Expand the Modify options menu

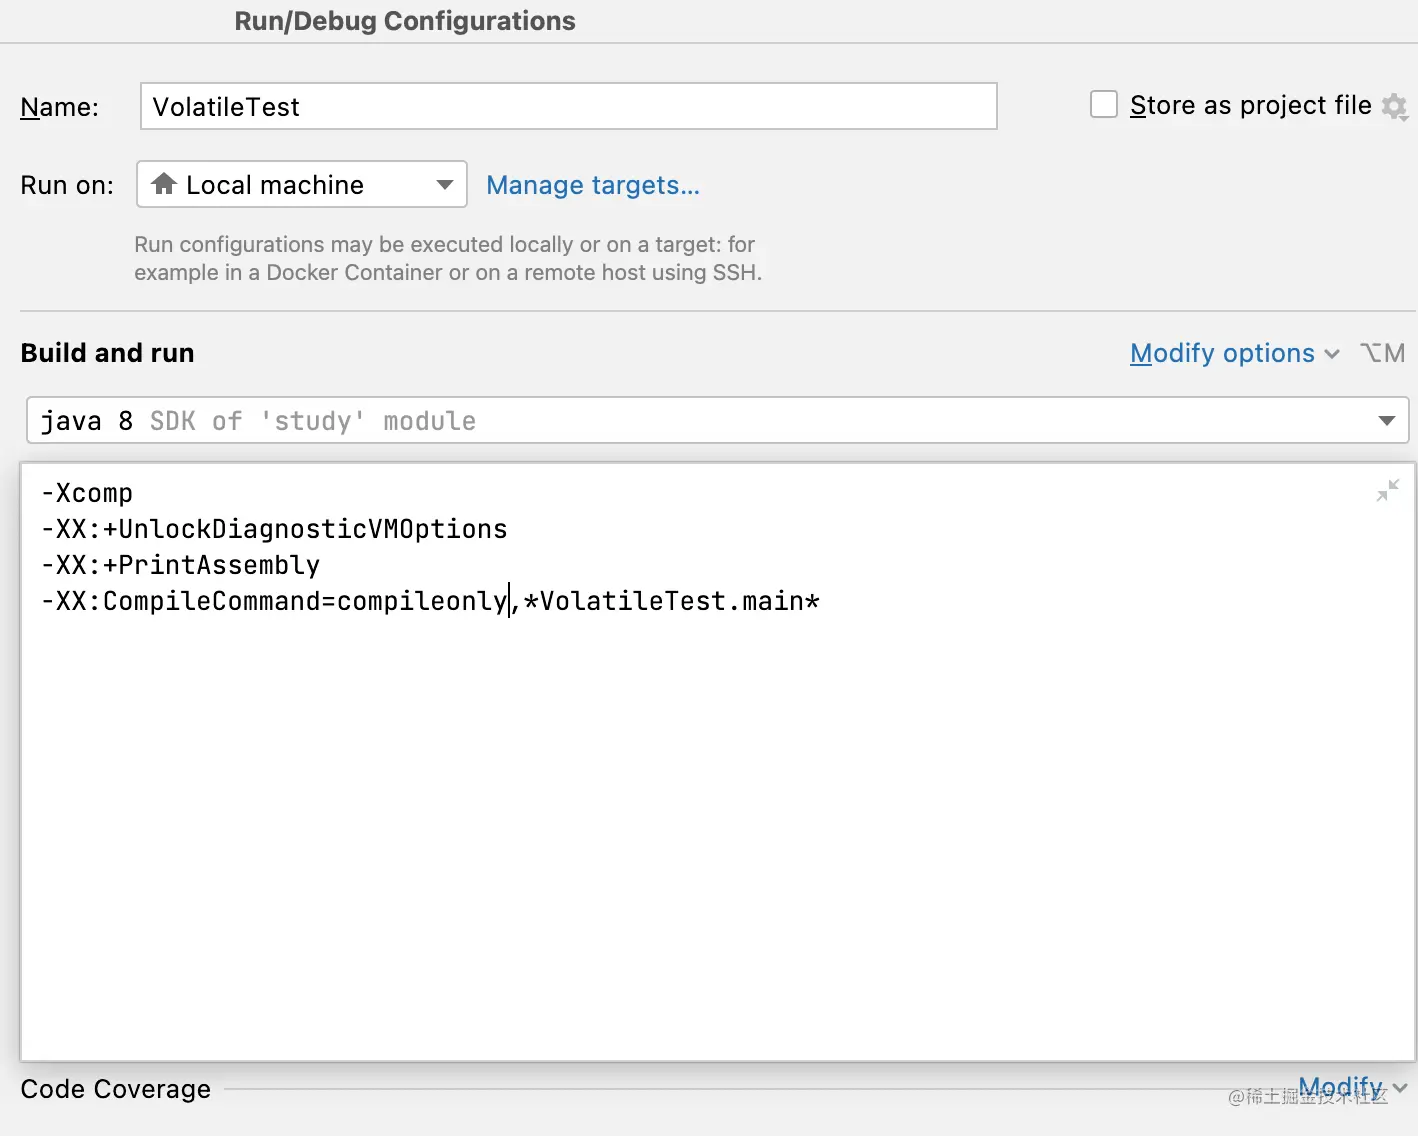(1235, 353)
